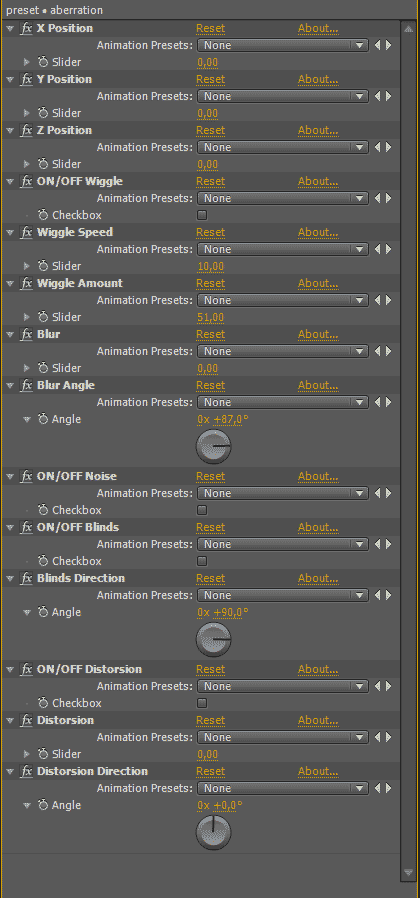Click previous preset arrow for Wiggle Amount

377,300
